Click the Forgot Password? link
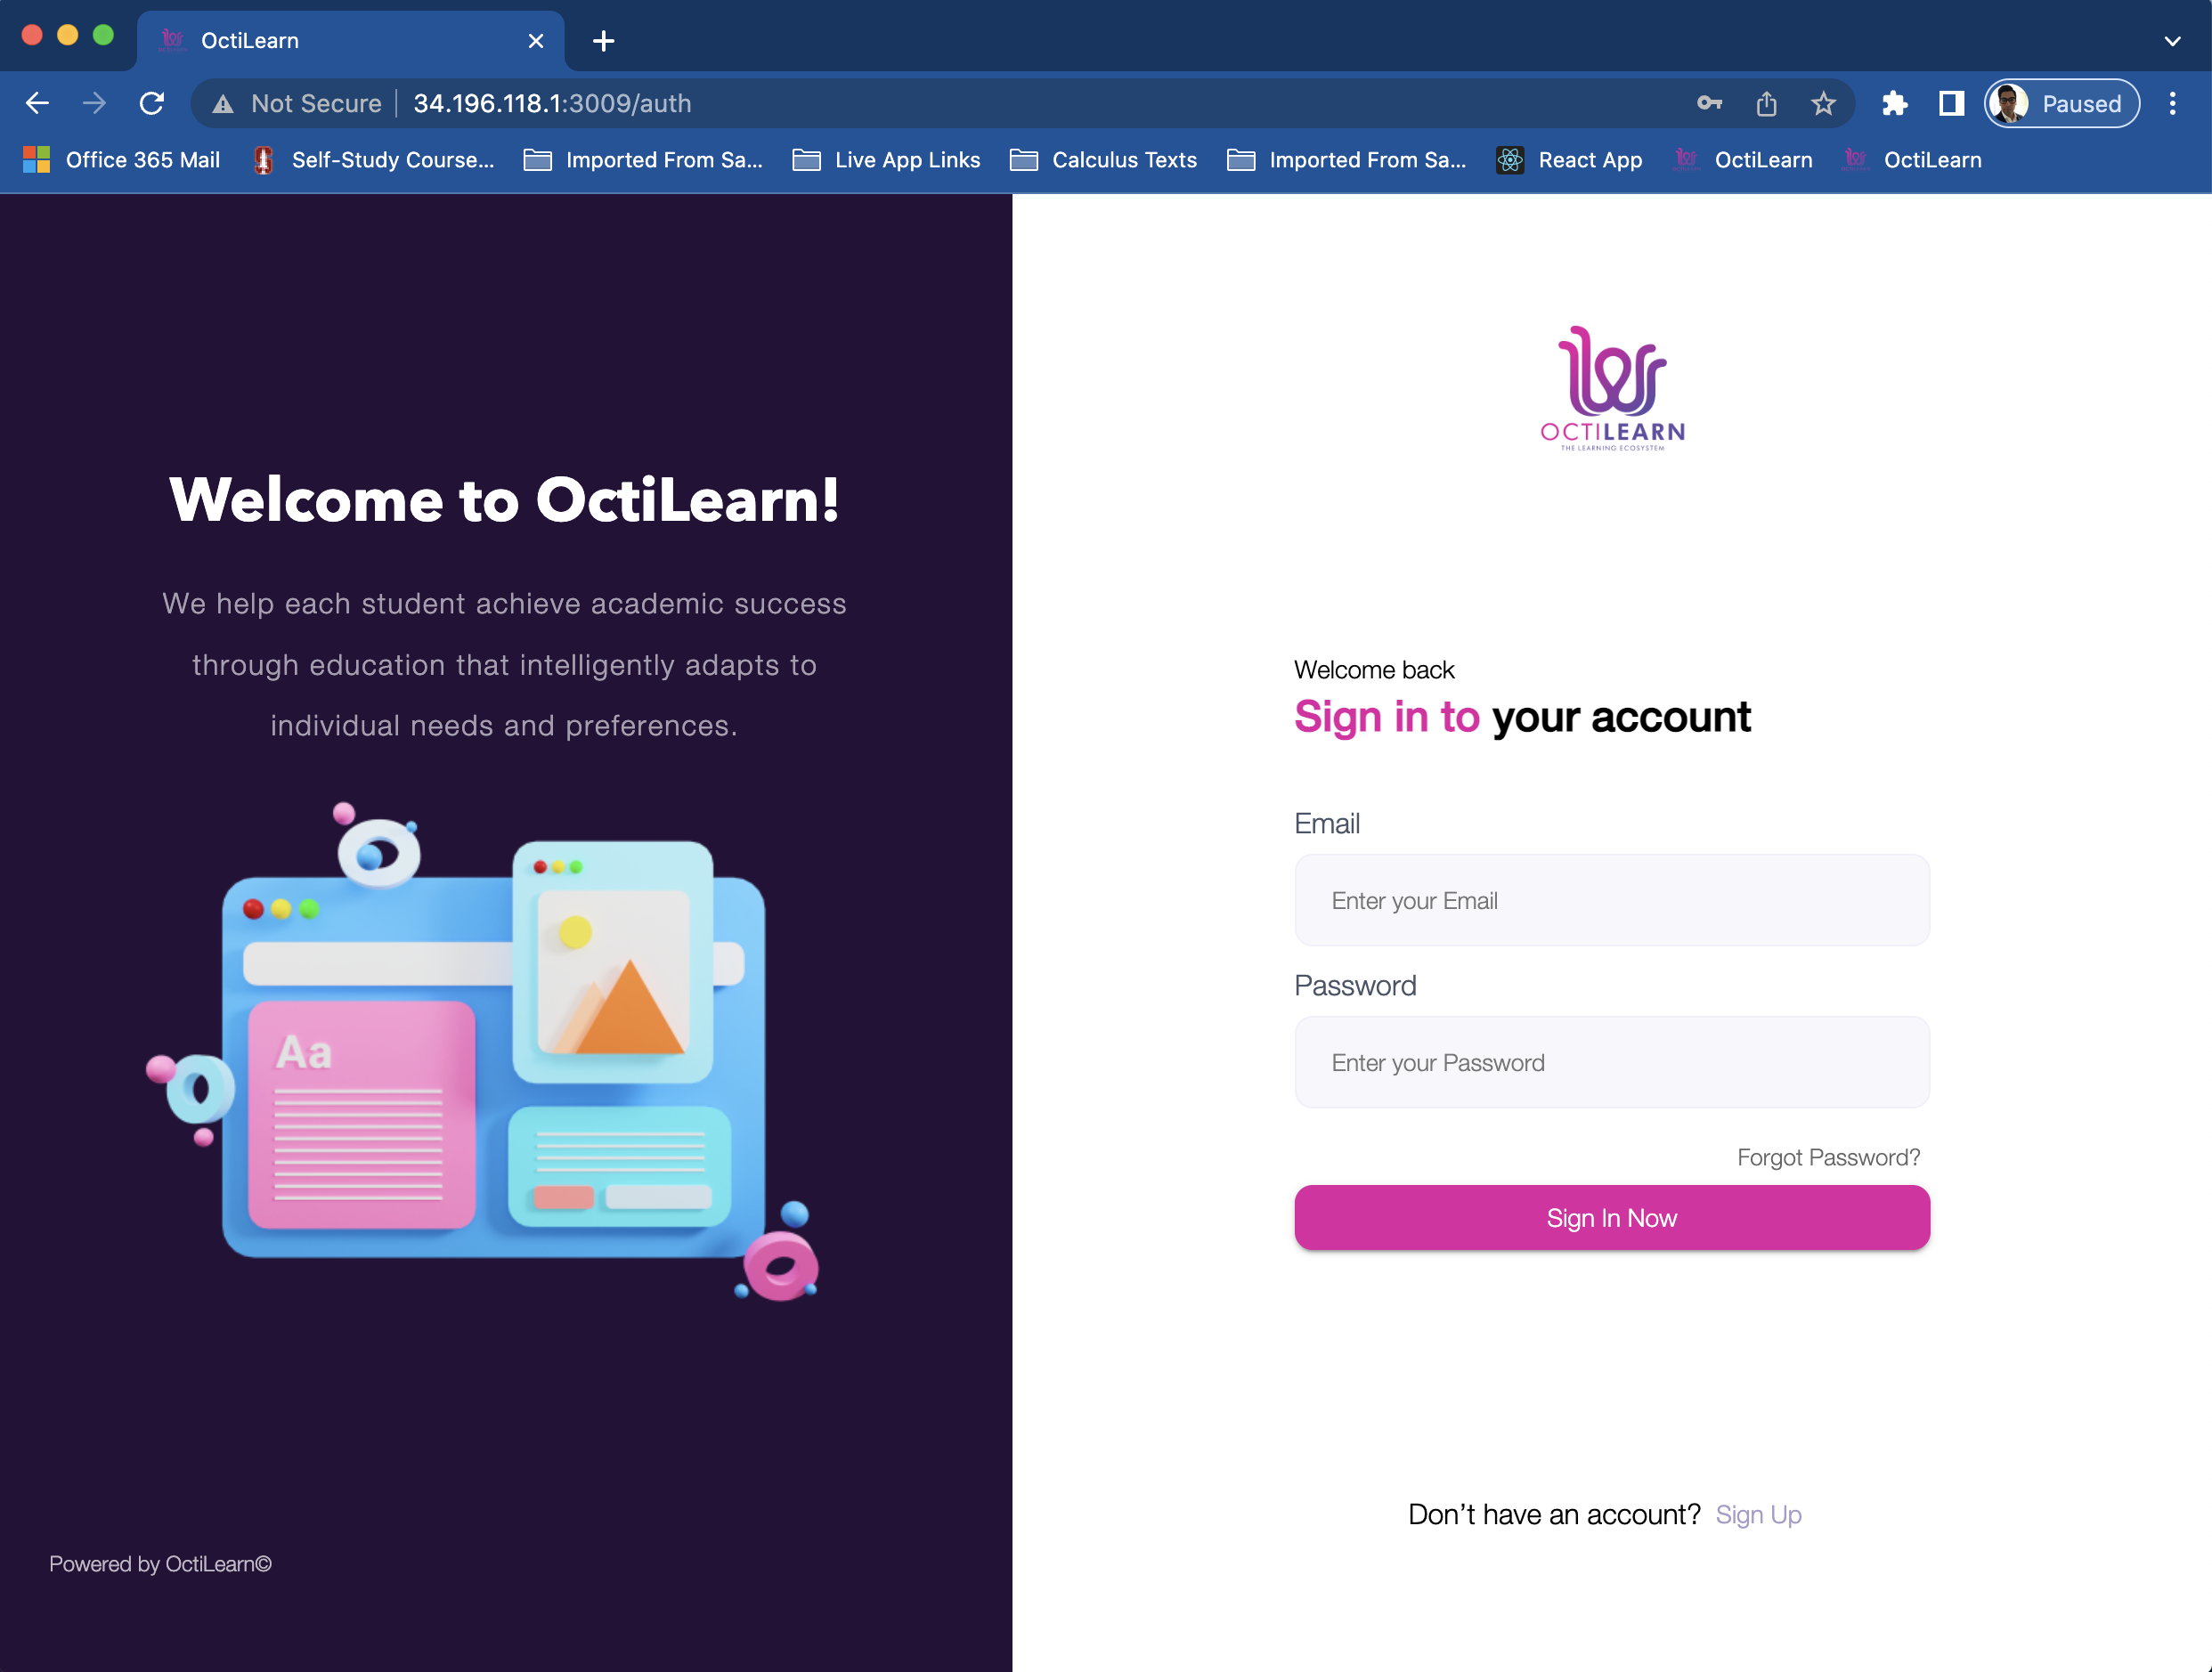The image size is (2212, 1672). point(1828,1157)
